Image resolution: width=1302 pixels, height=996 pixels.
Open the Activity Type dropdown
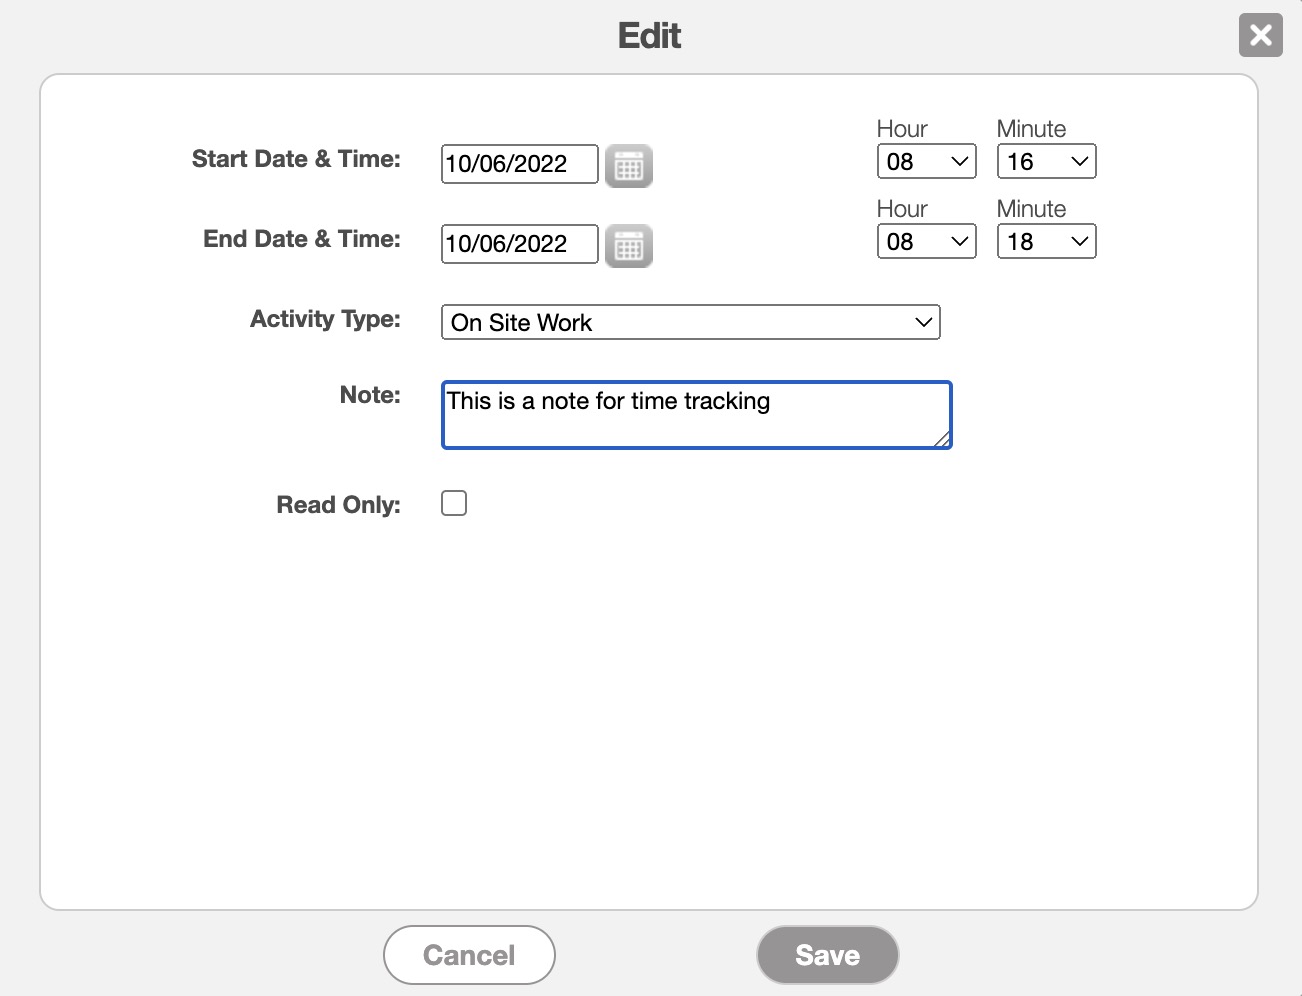[x=690, y=322]
